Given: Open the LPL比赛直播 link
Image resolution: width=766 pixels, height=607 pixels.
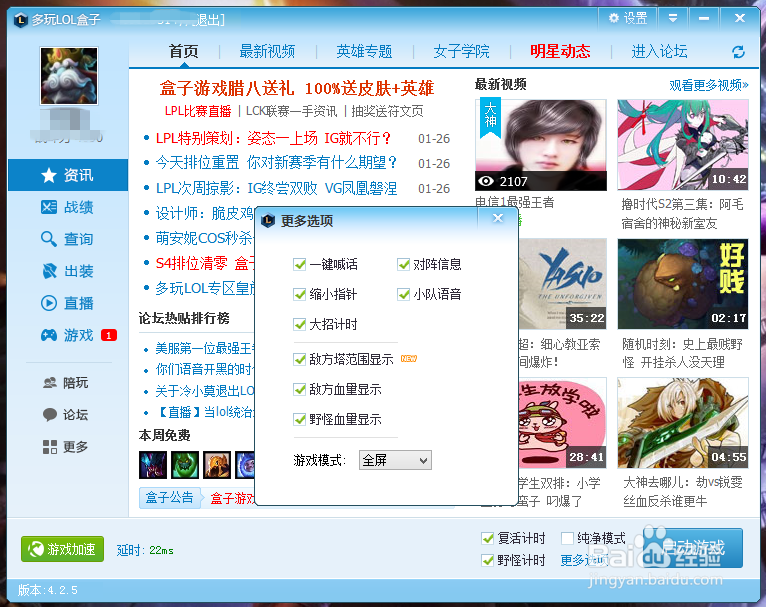Looking at the screenshot, I should 198,111.
